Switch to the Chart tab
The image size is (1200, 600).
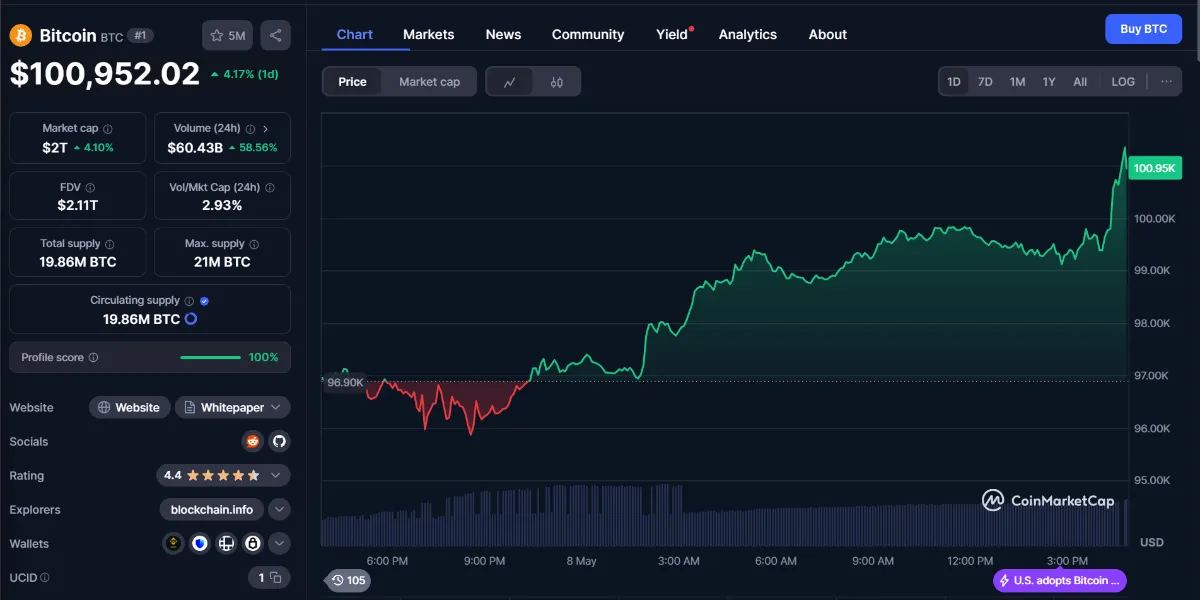355,34
